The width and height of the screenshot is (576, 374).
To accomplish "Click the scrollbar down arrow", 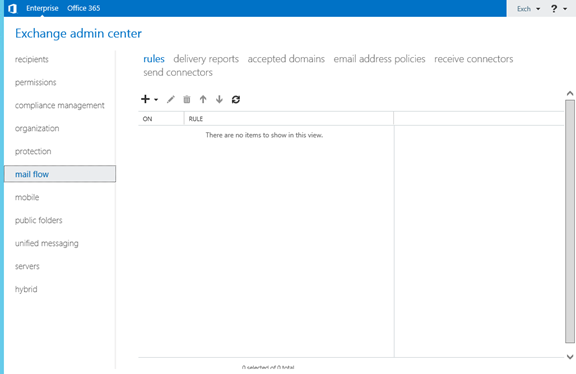I will click(570, 356).
